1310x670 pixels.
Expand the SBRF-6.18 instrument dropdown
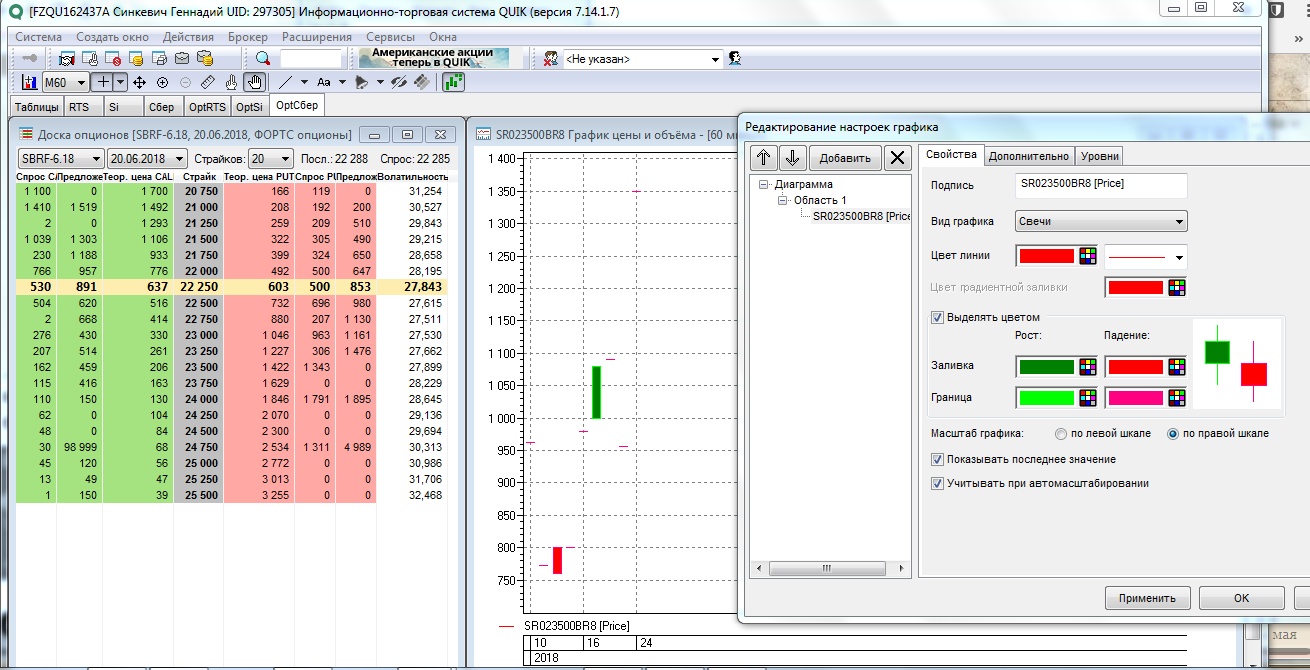coord(96,159)
